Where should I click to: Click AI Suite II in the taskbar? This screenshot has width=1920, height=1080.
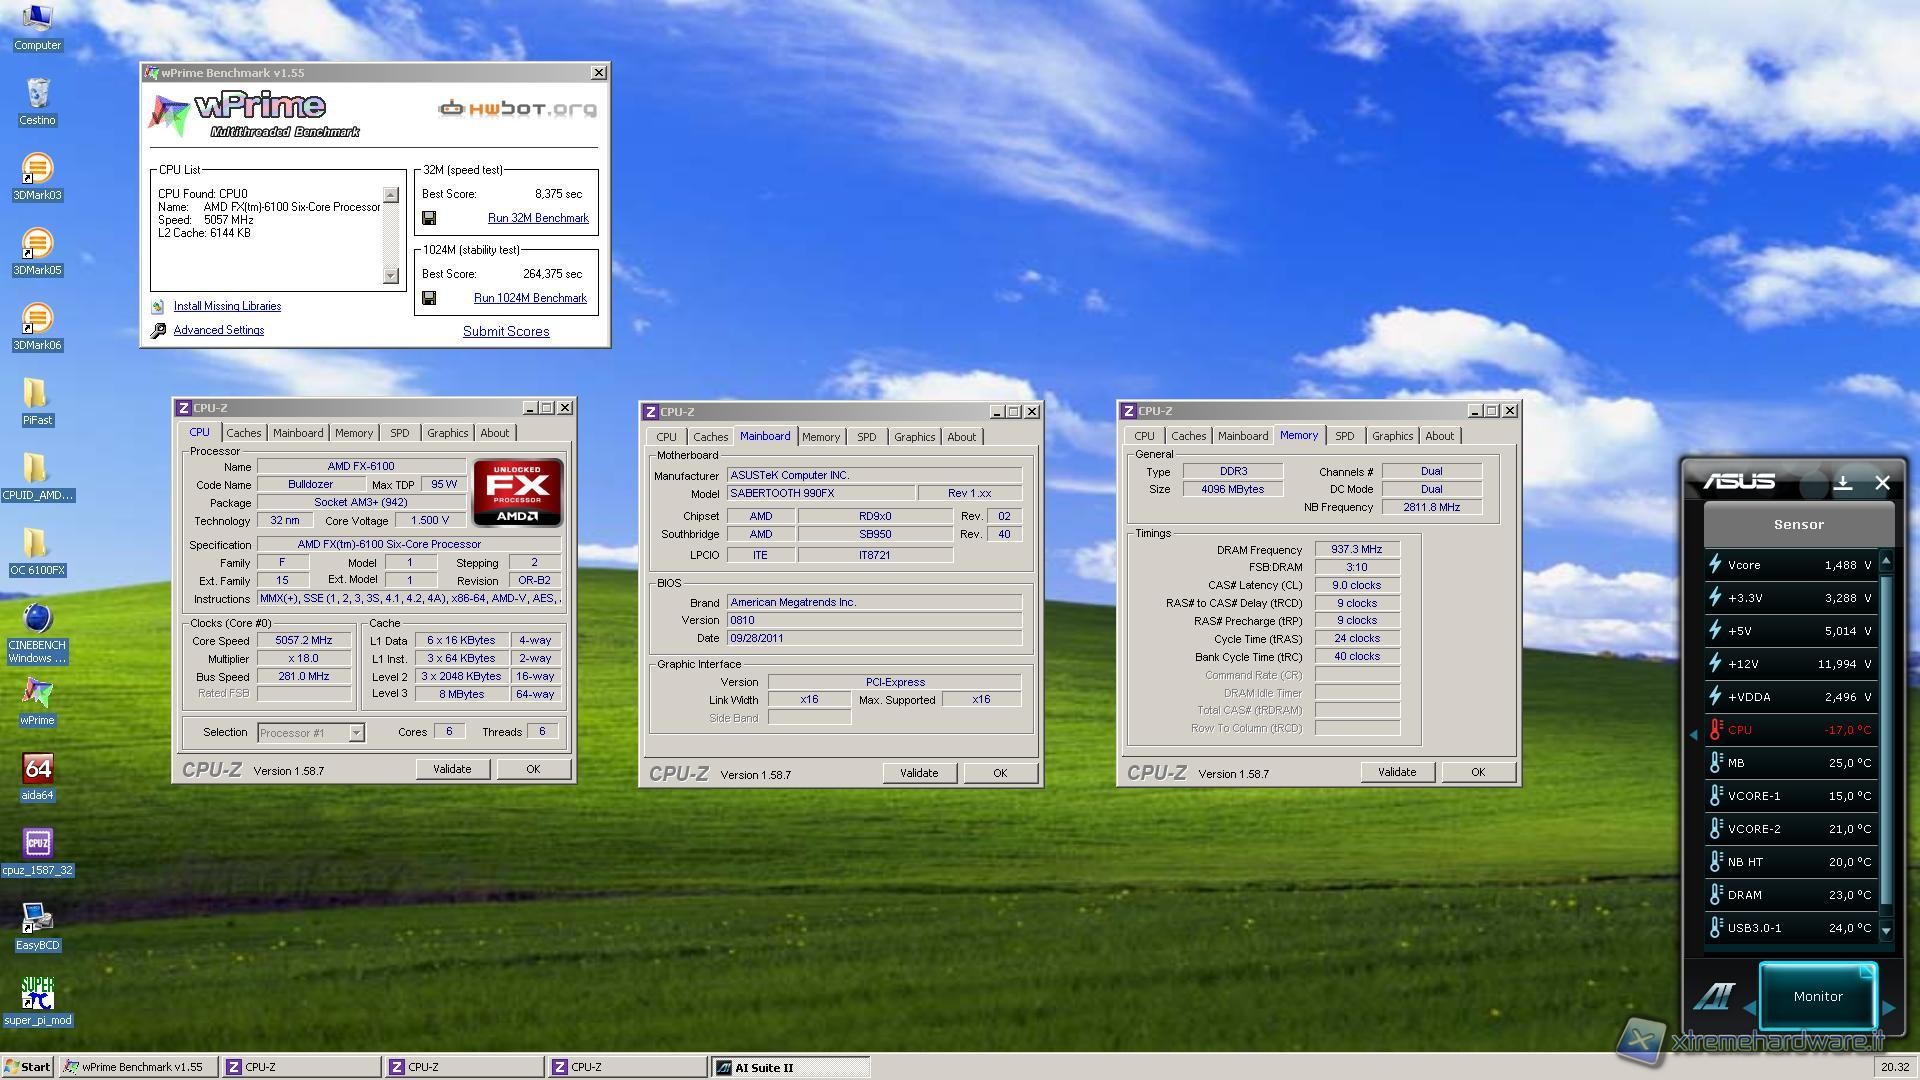coord(790,1067)
